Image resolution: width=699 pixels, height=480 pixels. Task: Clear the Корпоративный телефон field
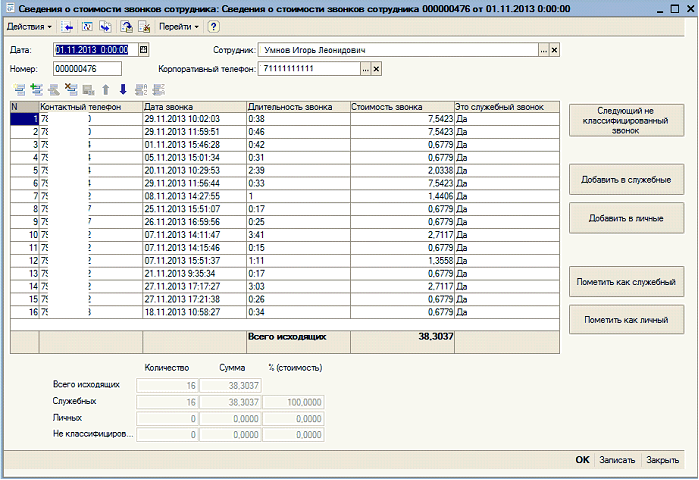pyautogui.click(x=376, y=69)
